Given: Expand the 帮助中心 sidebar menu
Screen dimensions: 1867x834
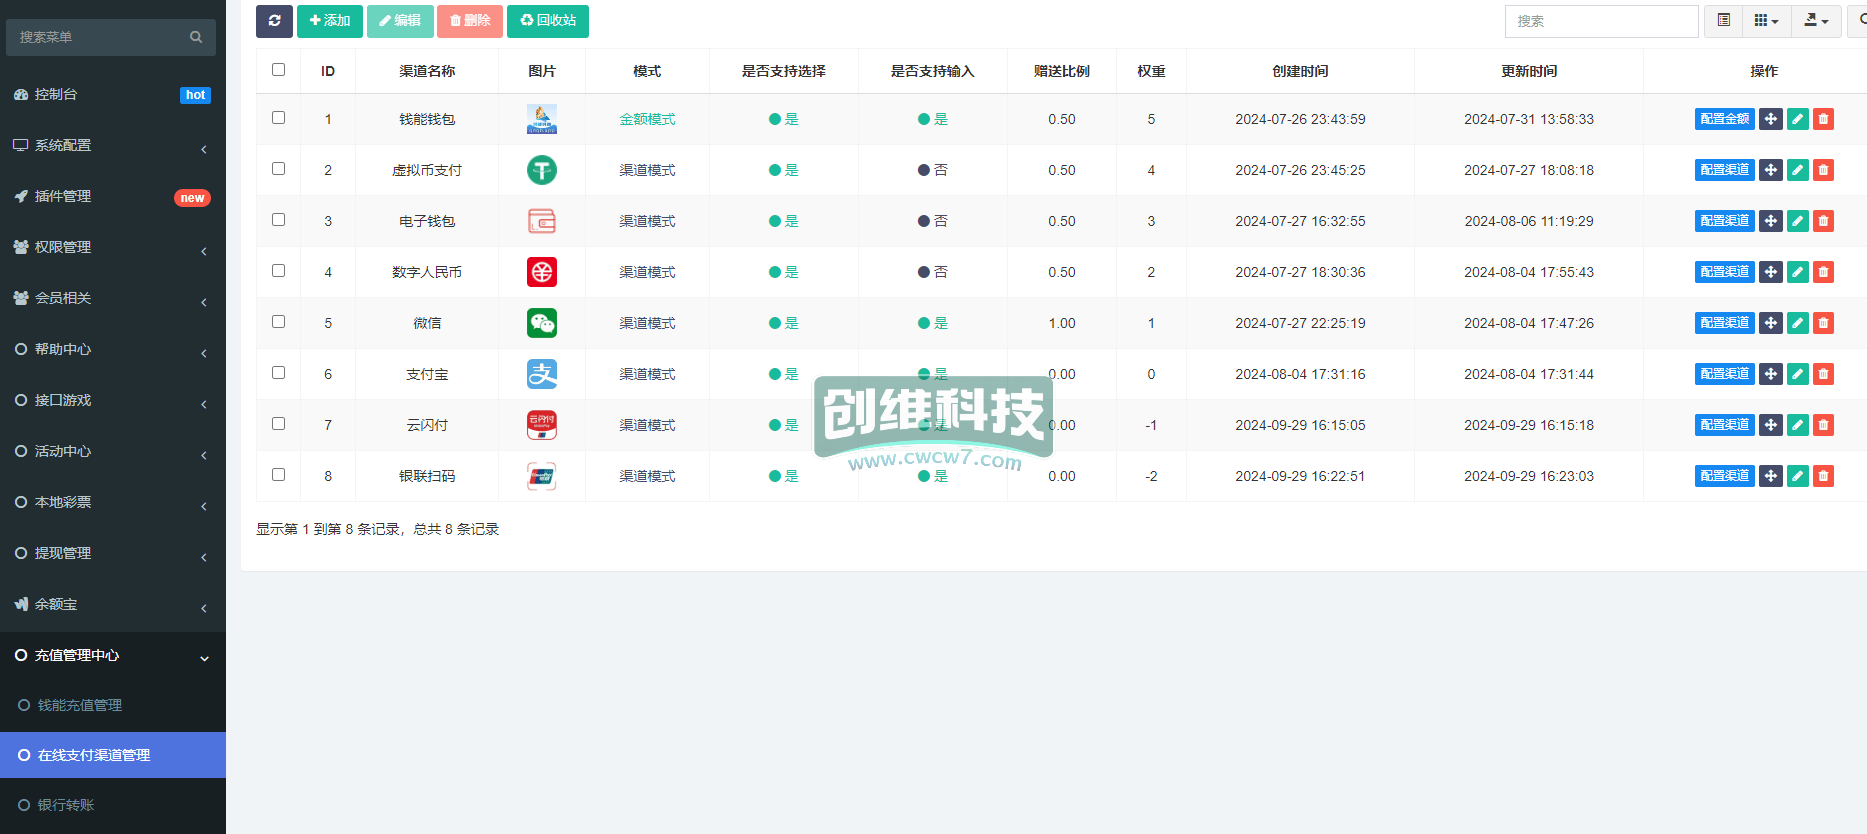Looking at the screenshot, I should pyautogui.click(x=113, y=349).
